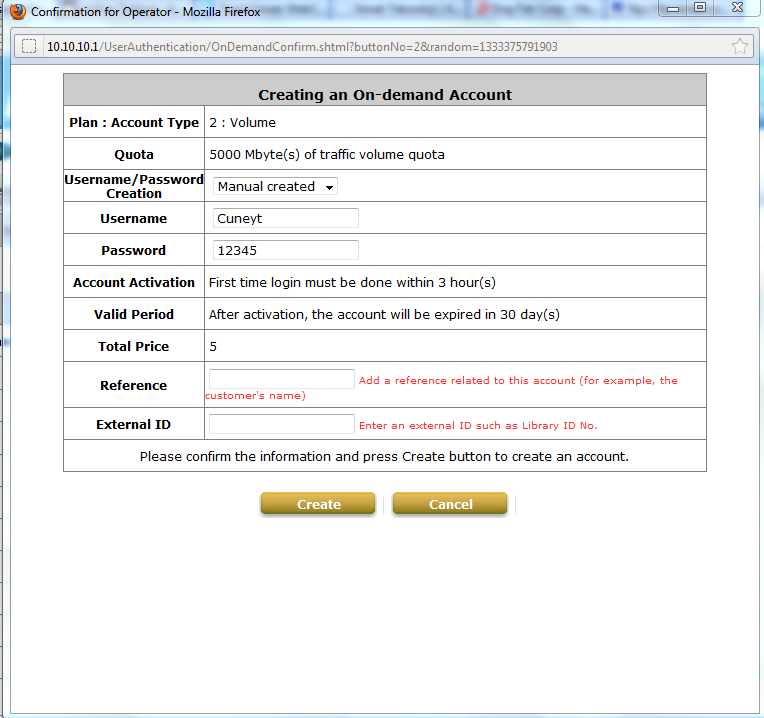The image size is (764, 718).
Task: Click the Account Activation 3 hour(s) text
Action: [352, 282]
